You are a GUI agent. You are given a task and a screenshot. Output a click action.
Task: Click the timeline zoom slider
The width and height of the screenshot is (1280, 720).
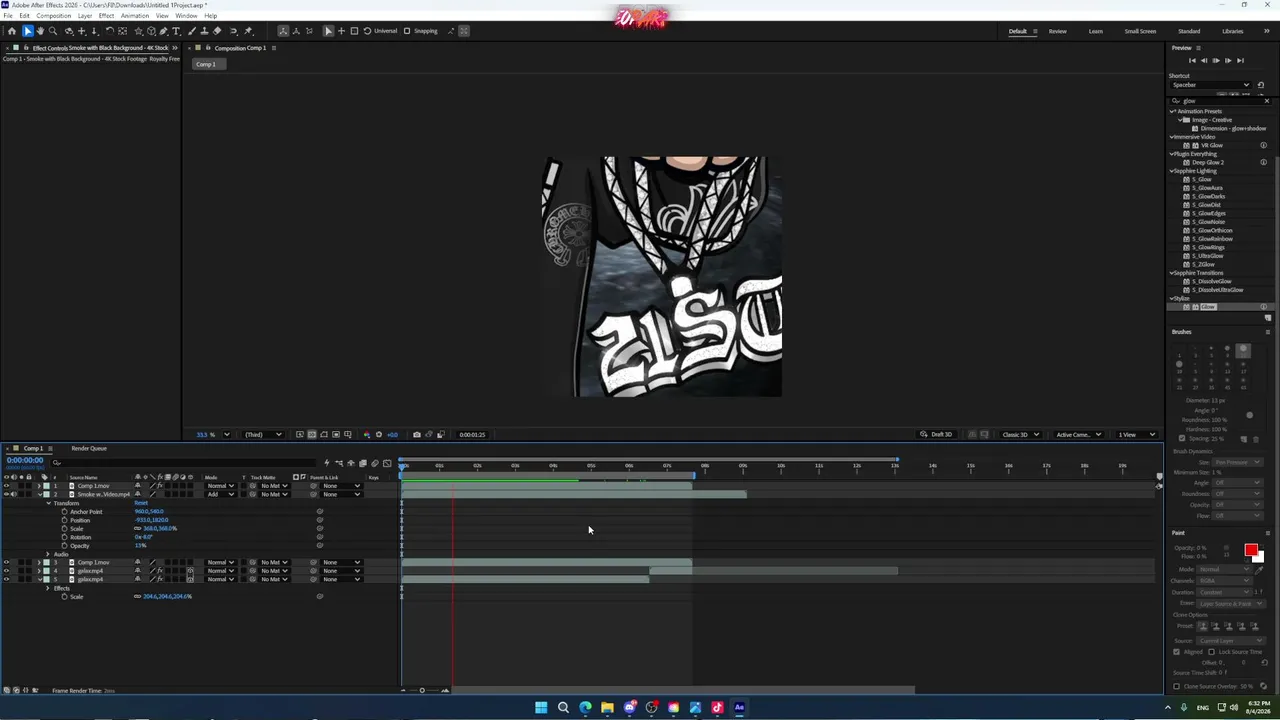coord(424,690)
